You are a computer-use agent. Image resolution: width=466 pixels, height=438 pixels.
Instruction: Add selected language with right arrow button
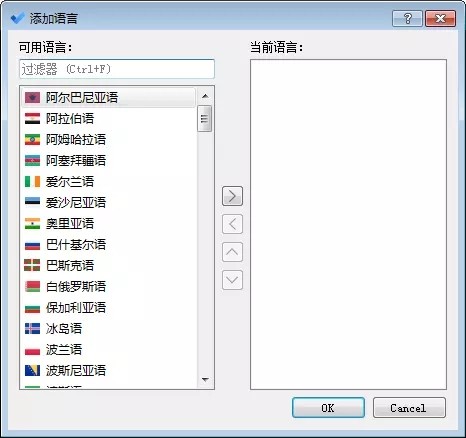pos(232,196)
